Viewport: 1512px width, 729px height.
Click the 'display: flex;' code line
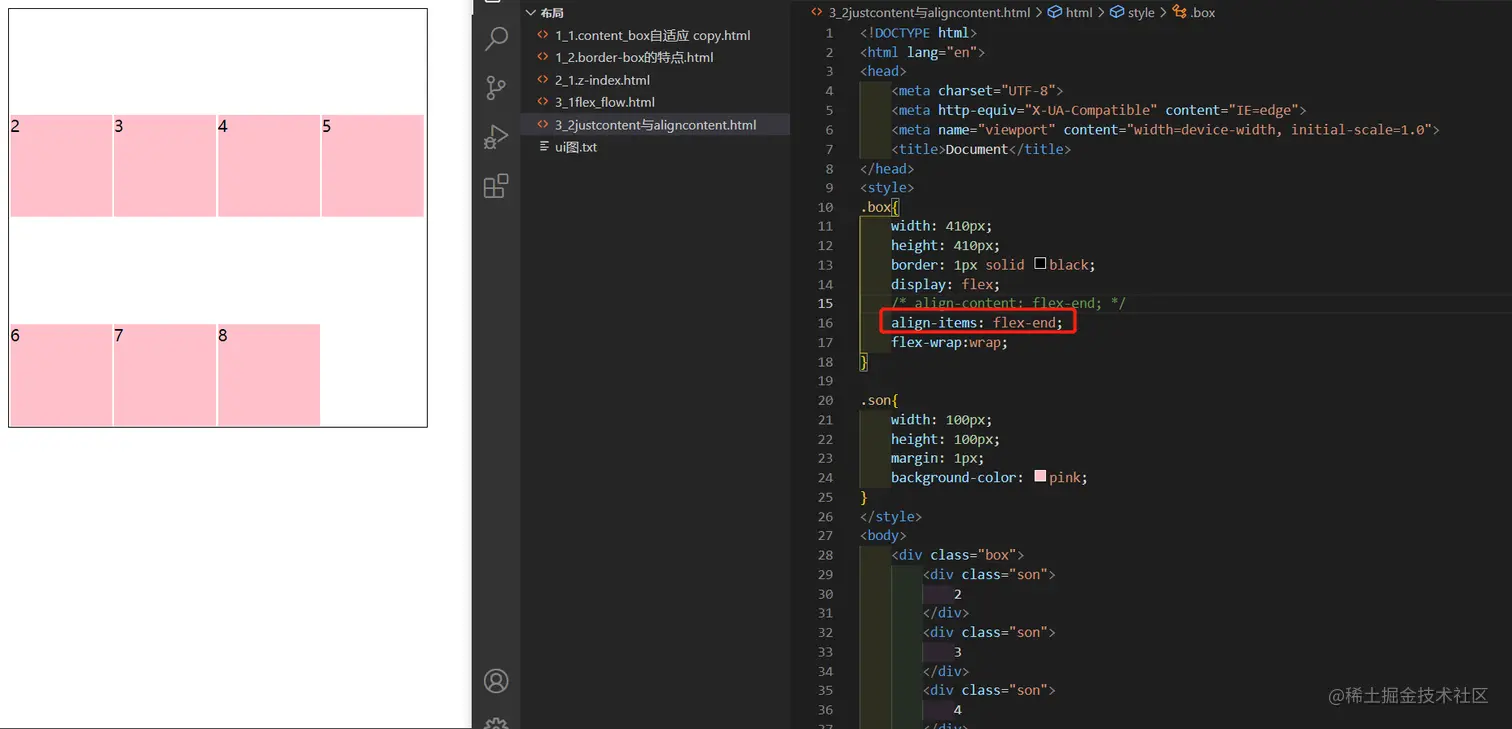945,284
